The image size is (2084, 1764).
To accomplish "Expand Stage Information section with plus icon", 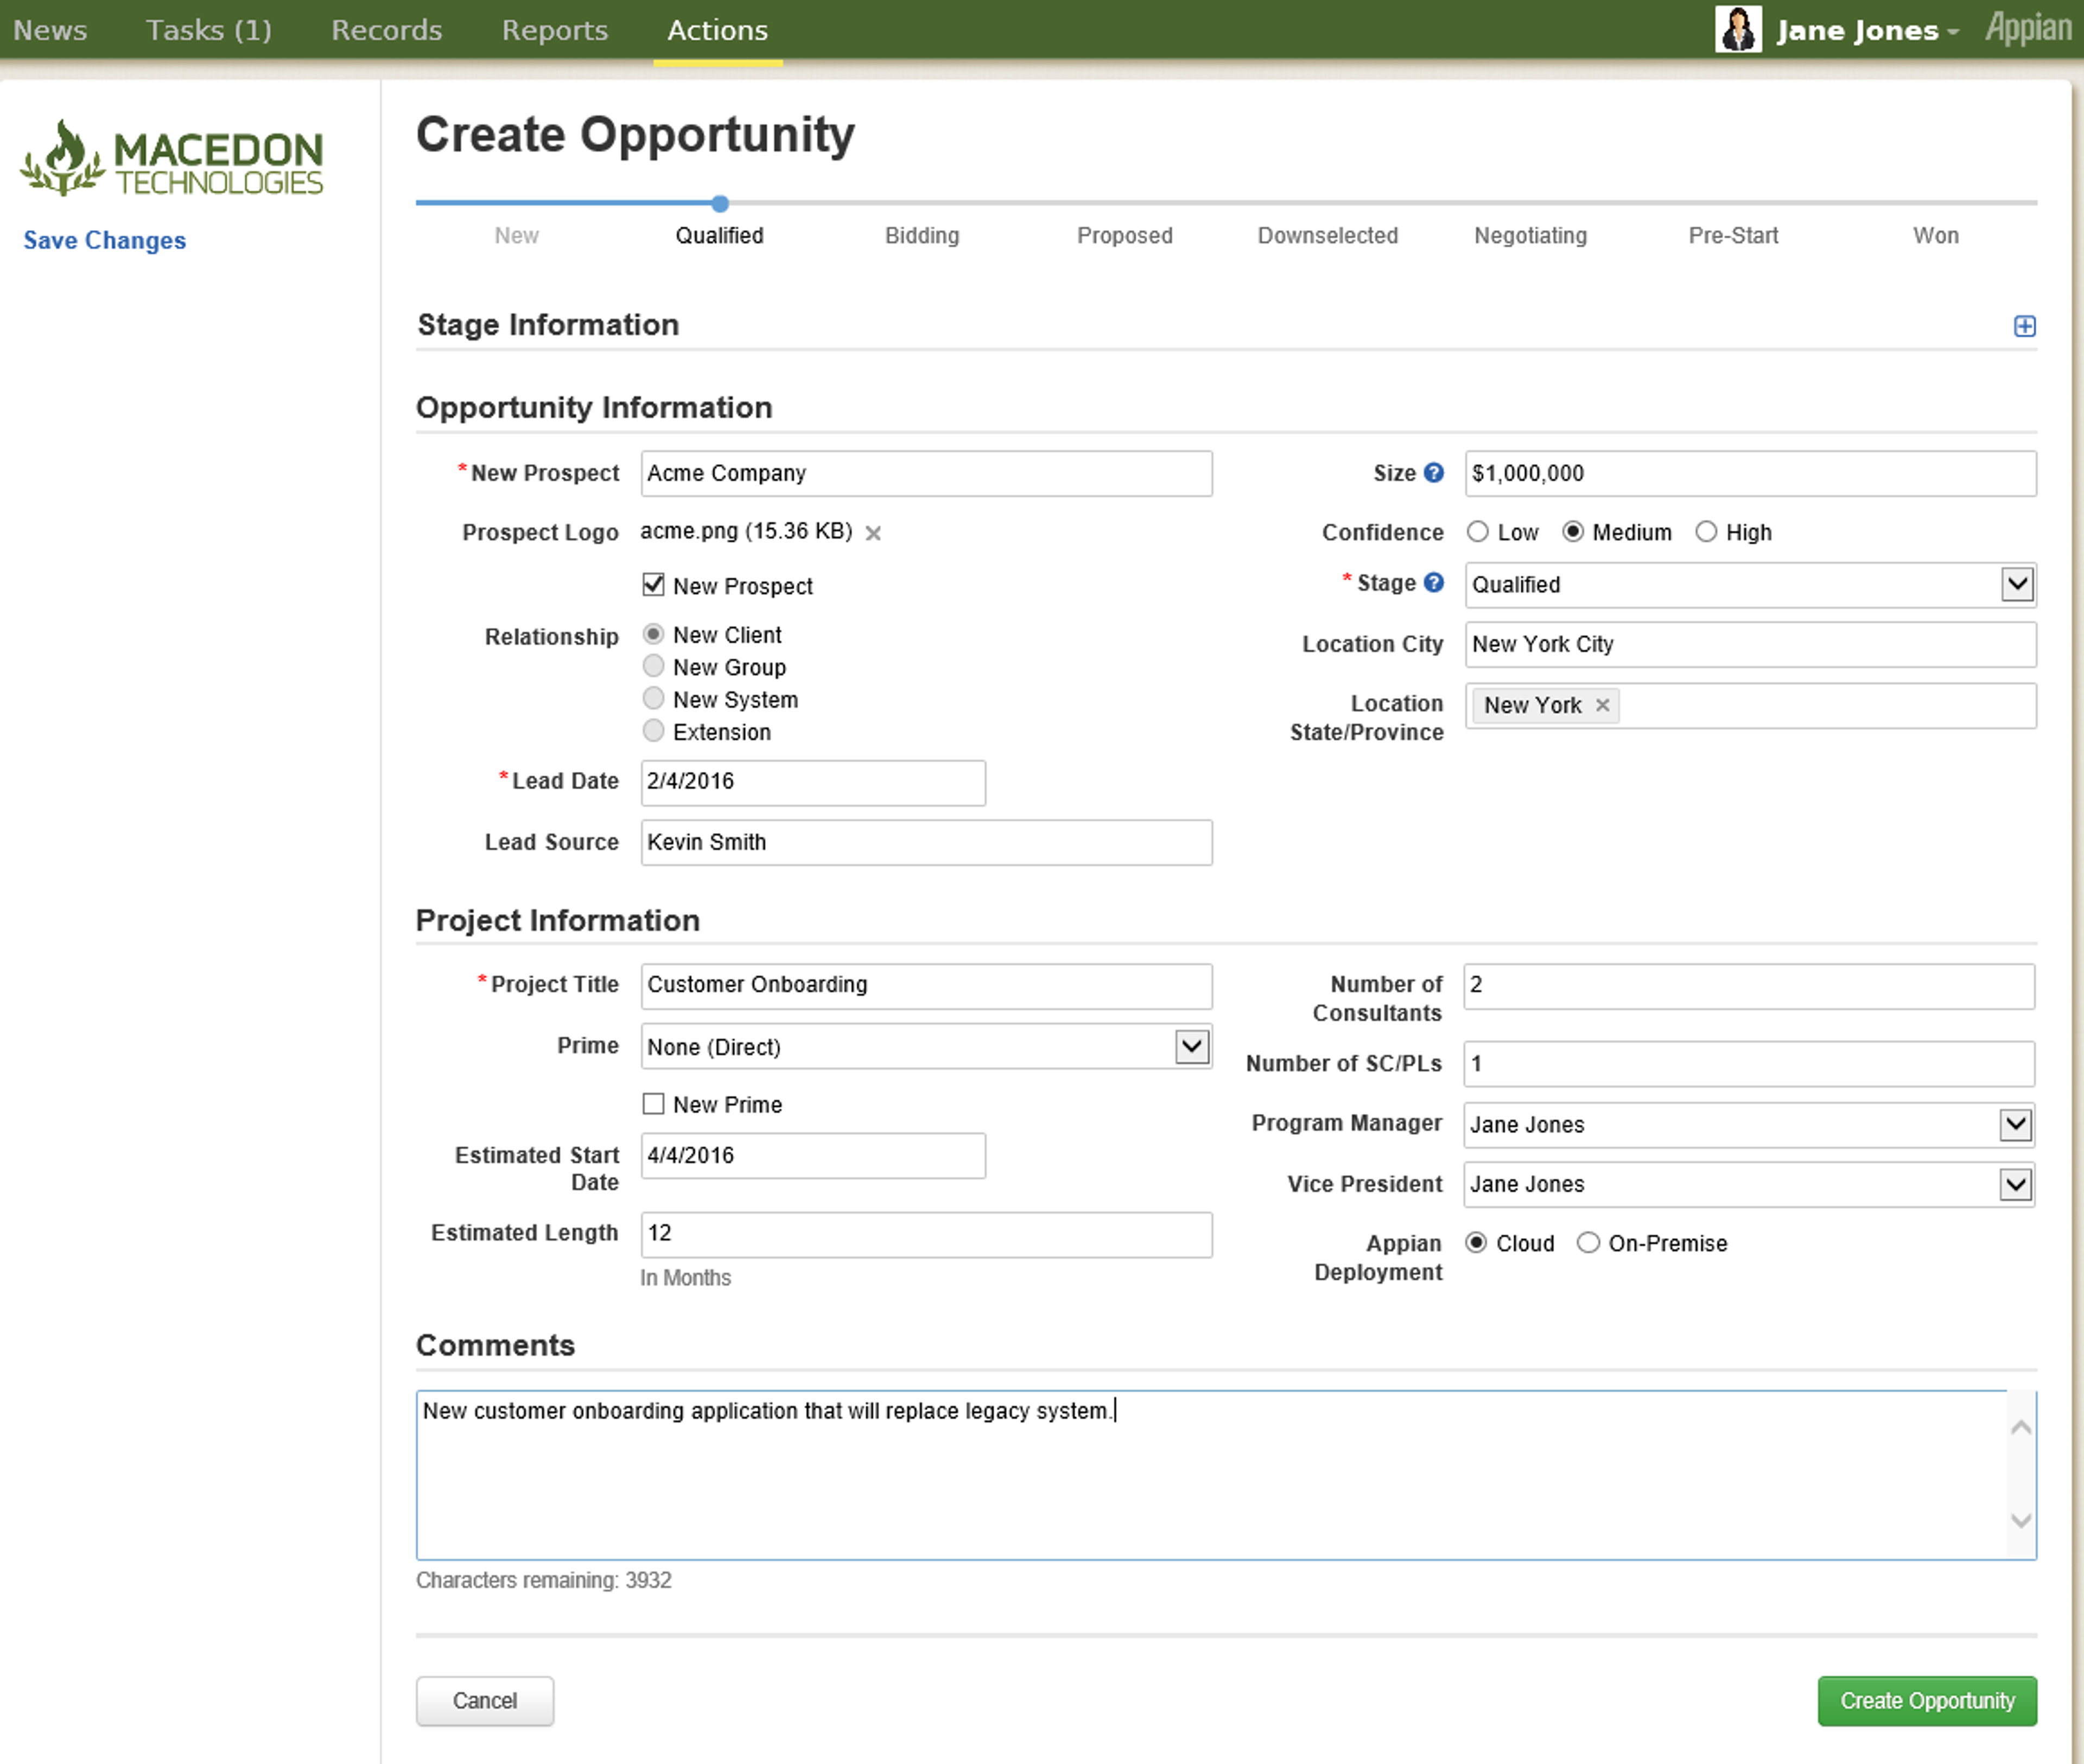I will tap(2024, 326).
